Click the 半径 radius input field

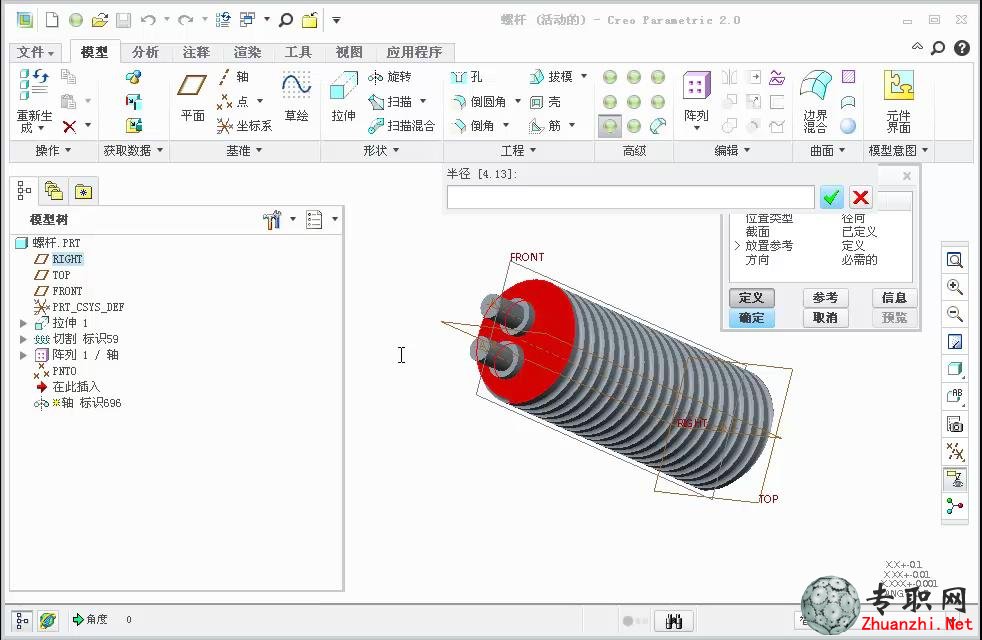pos(630,197)
